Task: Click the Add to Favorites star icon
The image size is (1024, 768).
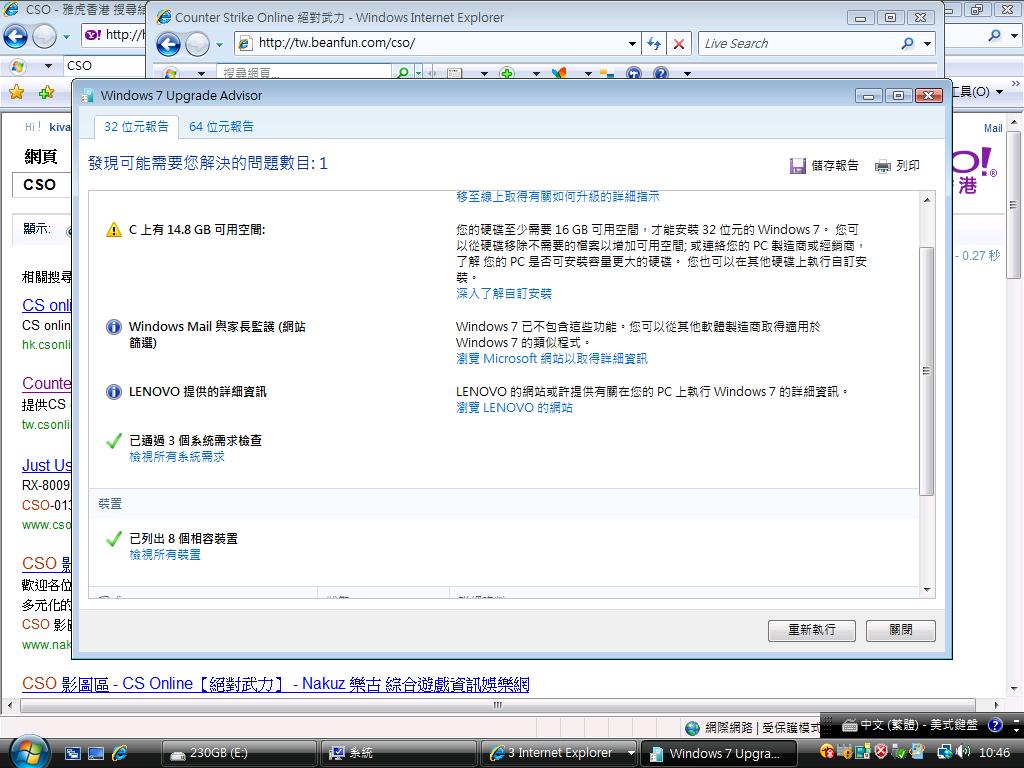Action: (46, 92)
